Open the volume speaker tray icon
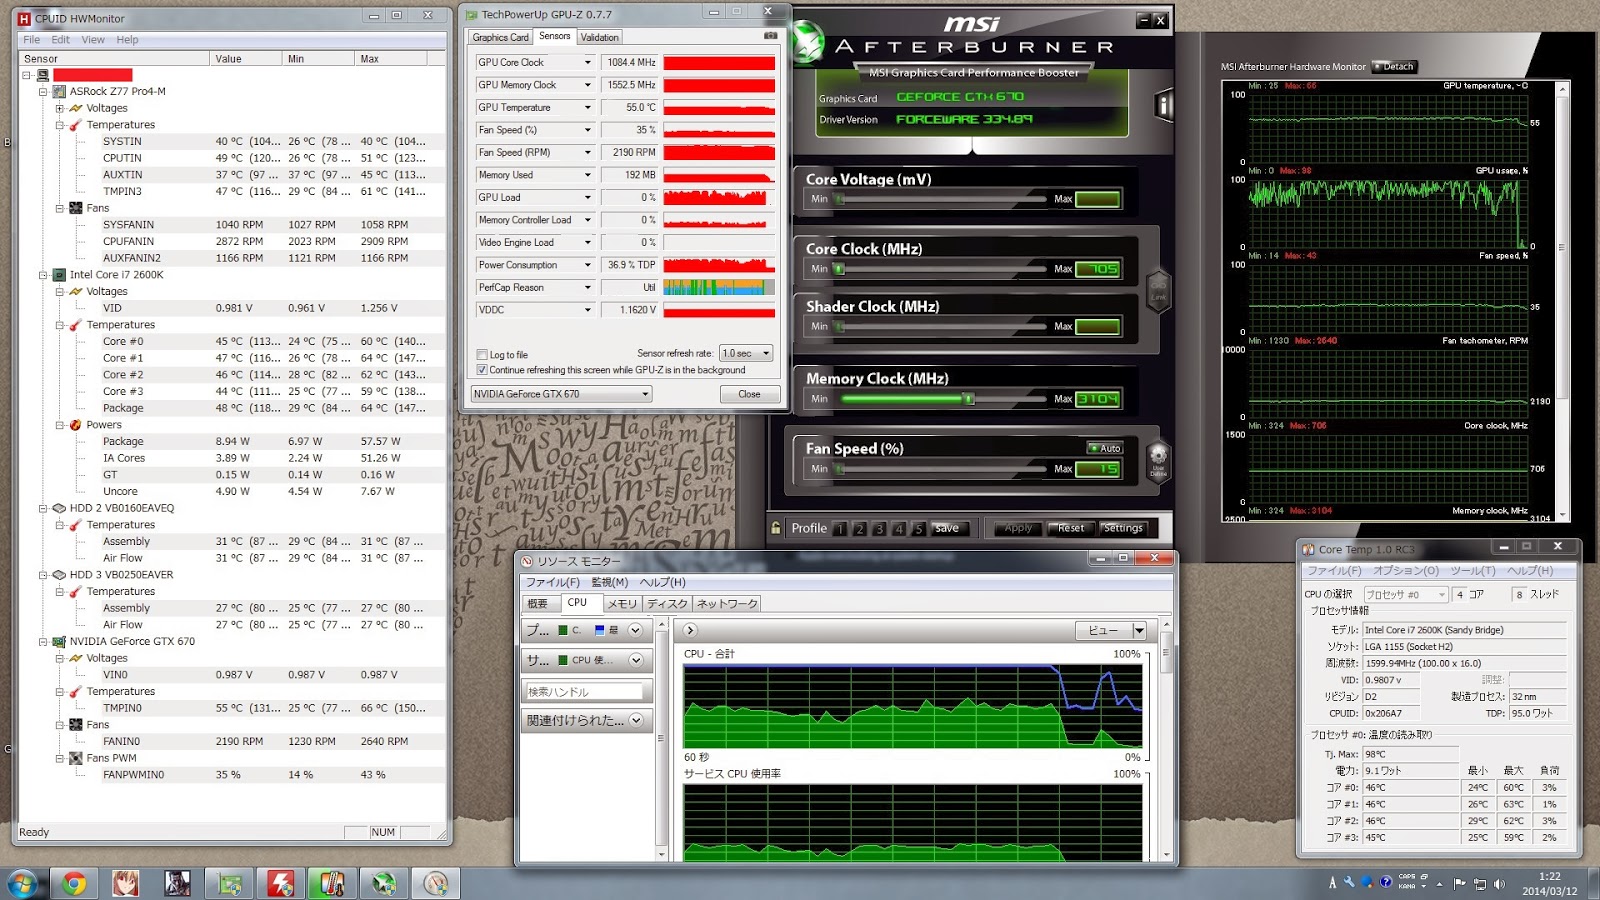The image size is (1600, 900). (1499, 884)
